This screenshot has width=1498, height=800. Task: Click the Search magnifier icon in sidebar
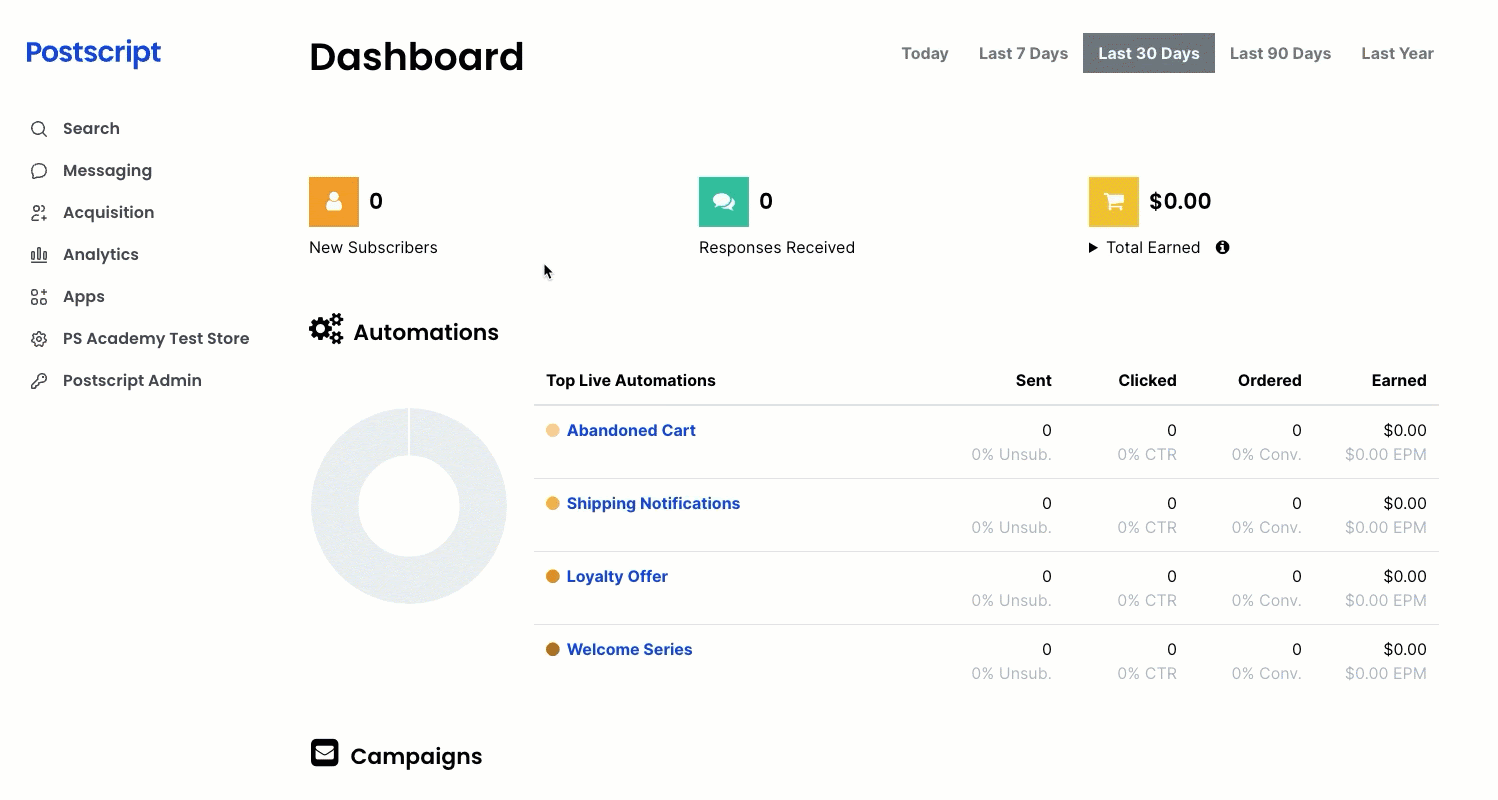point(39,129)
